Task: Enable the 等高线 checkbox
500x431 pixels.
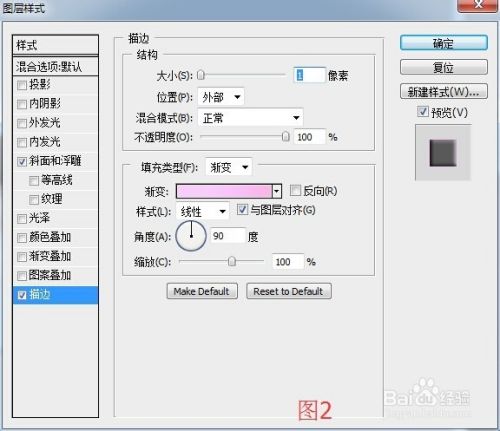Action: [34, 181]
